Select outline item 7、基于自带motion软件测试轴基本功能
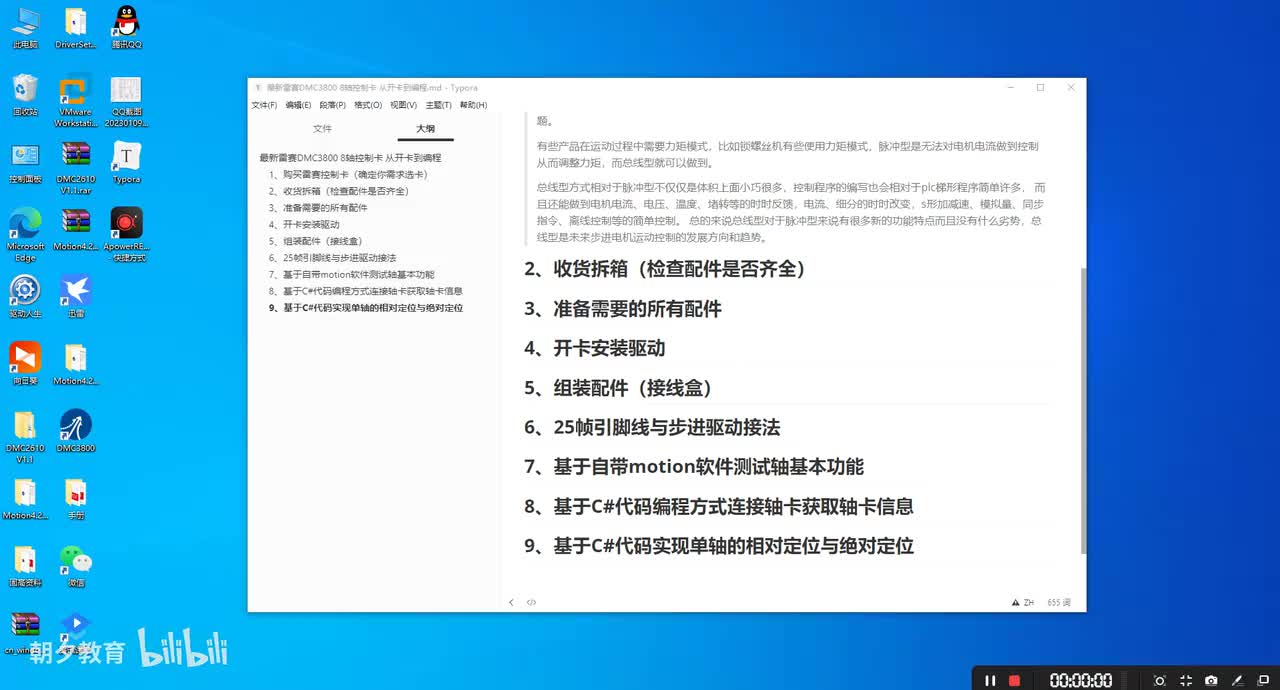This screenshot has width=1280, height=690. [x=351, y=275]
